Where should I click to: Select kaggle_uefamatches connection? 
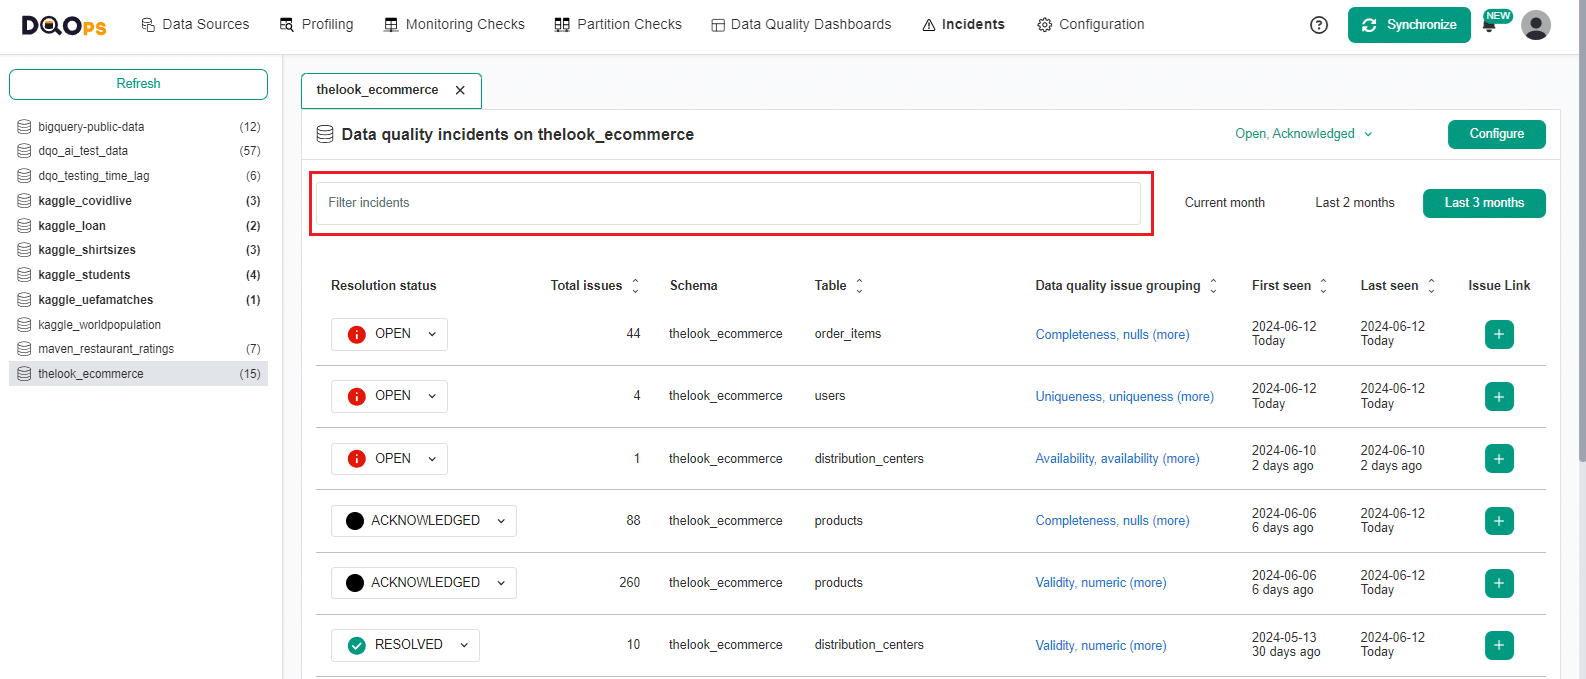coord(138,300)
